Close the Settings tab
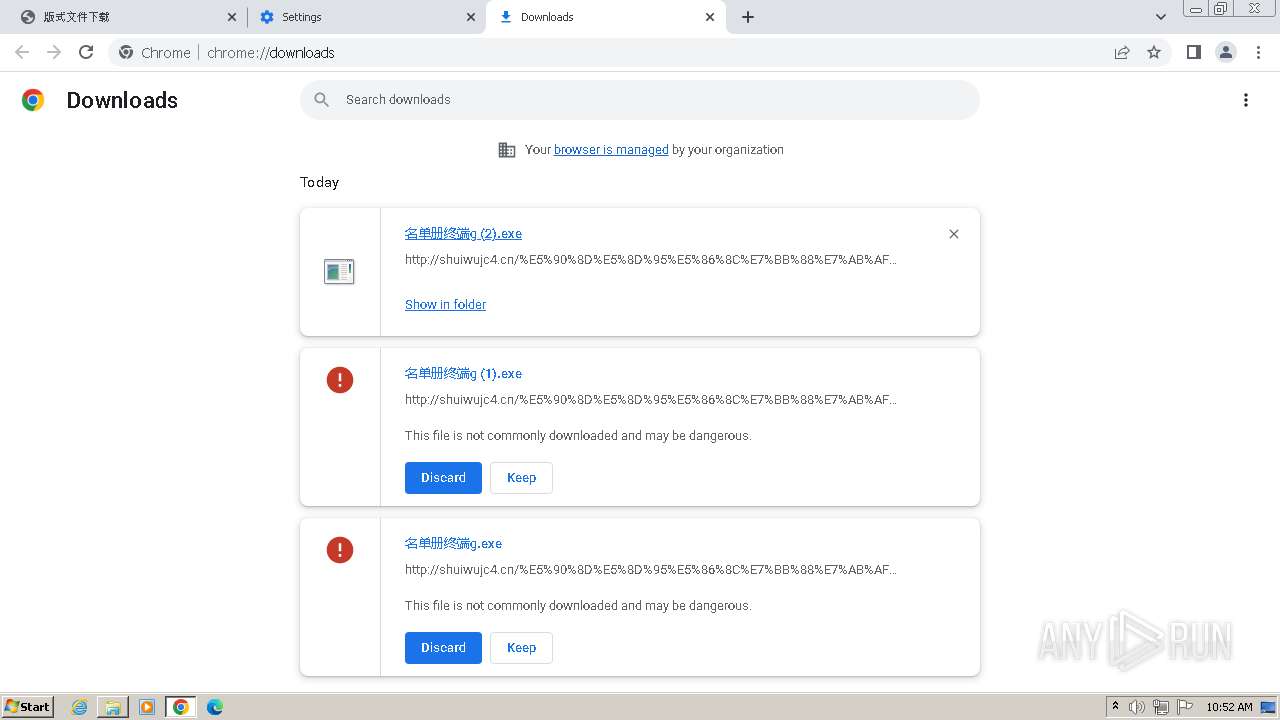 tap(471, 17)
